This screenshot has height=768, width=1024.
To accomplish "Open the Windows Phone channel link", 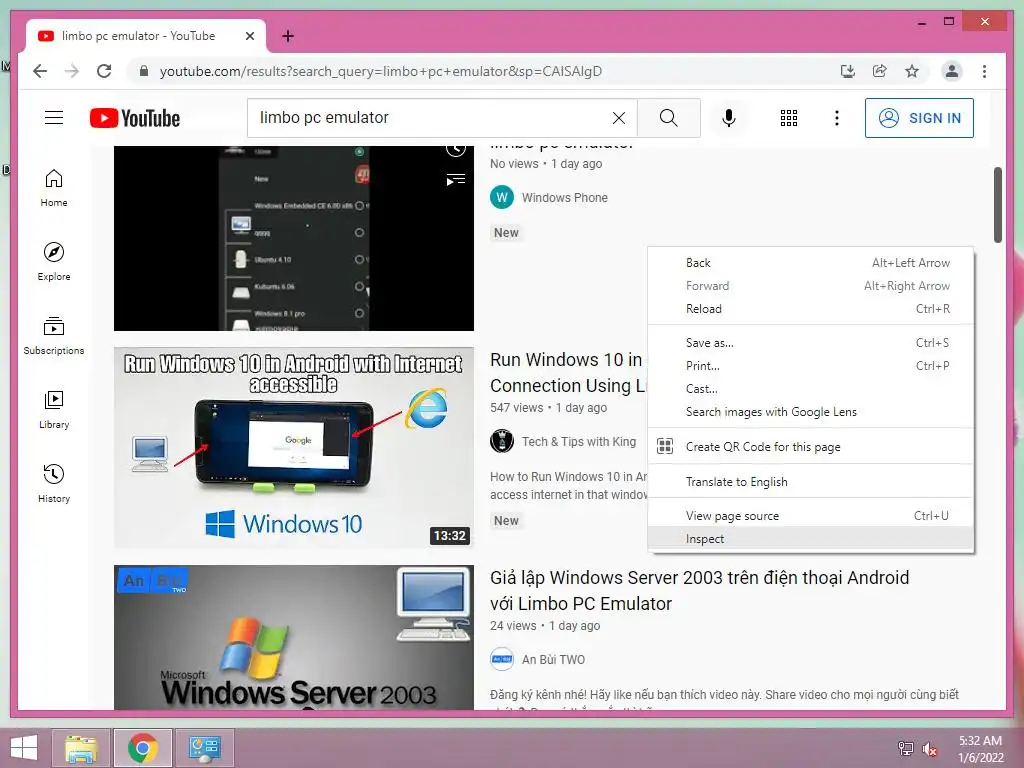I will click(564, 197).
